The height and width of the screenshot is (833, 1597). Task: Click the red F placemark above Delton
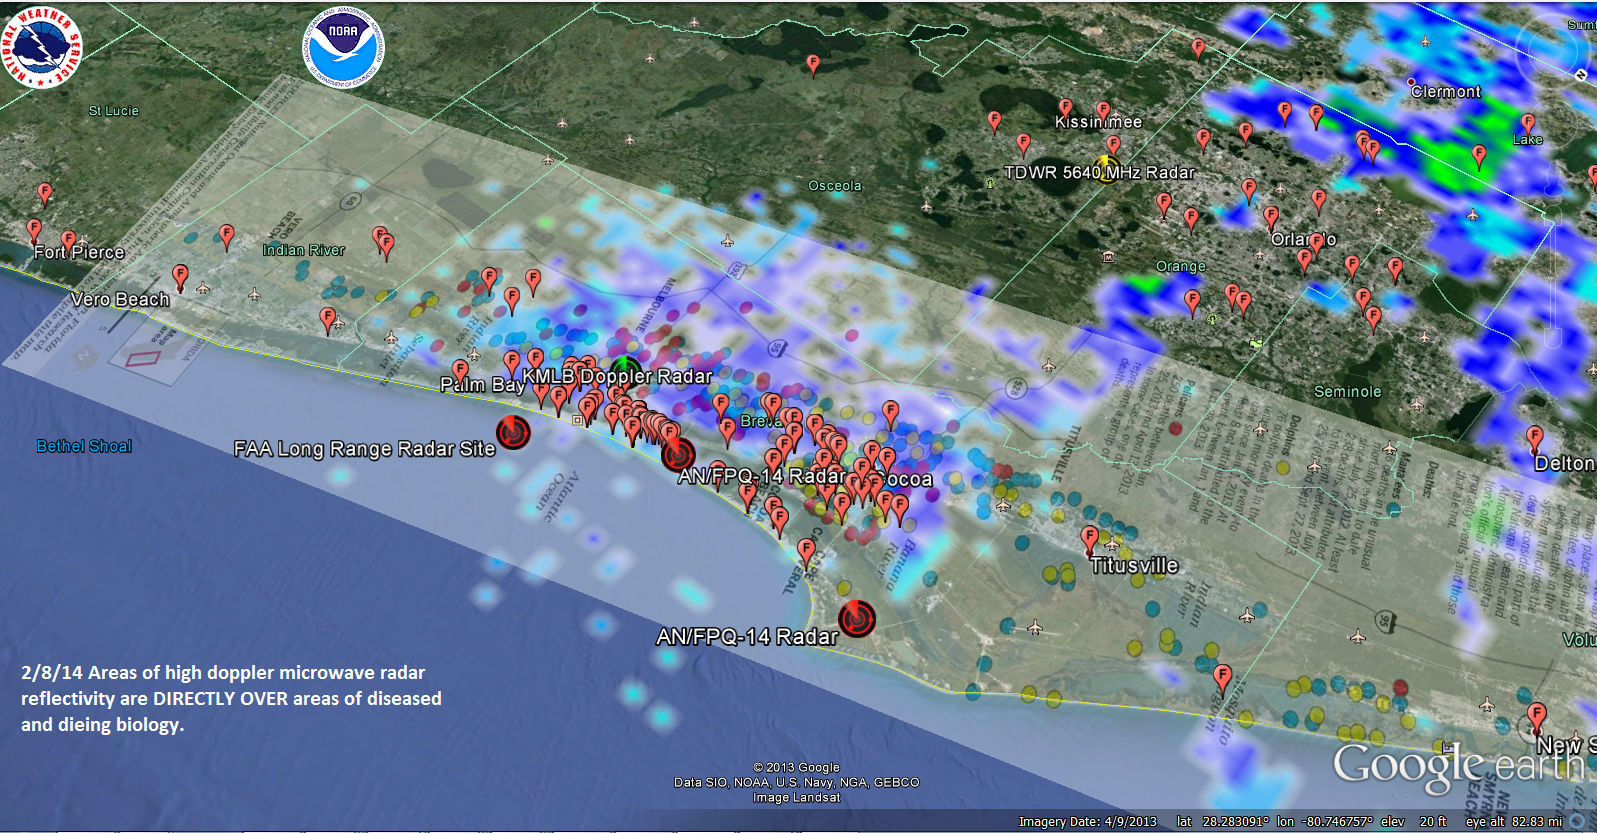[x=1534, y=438]
